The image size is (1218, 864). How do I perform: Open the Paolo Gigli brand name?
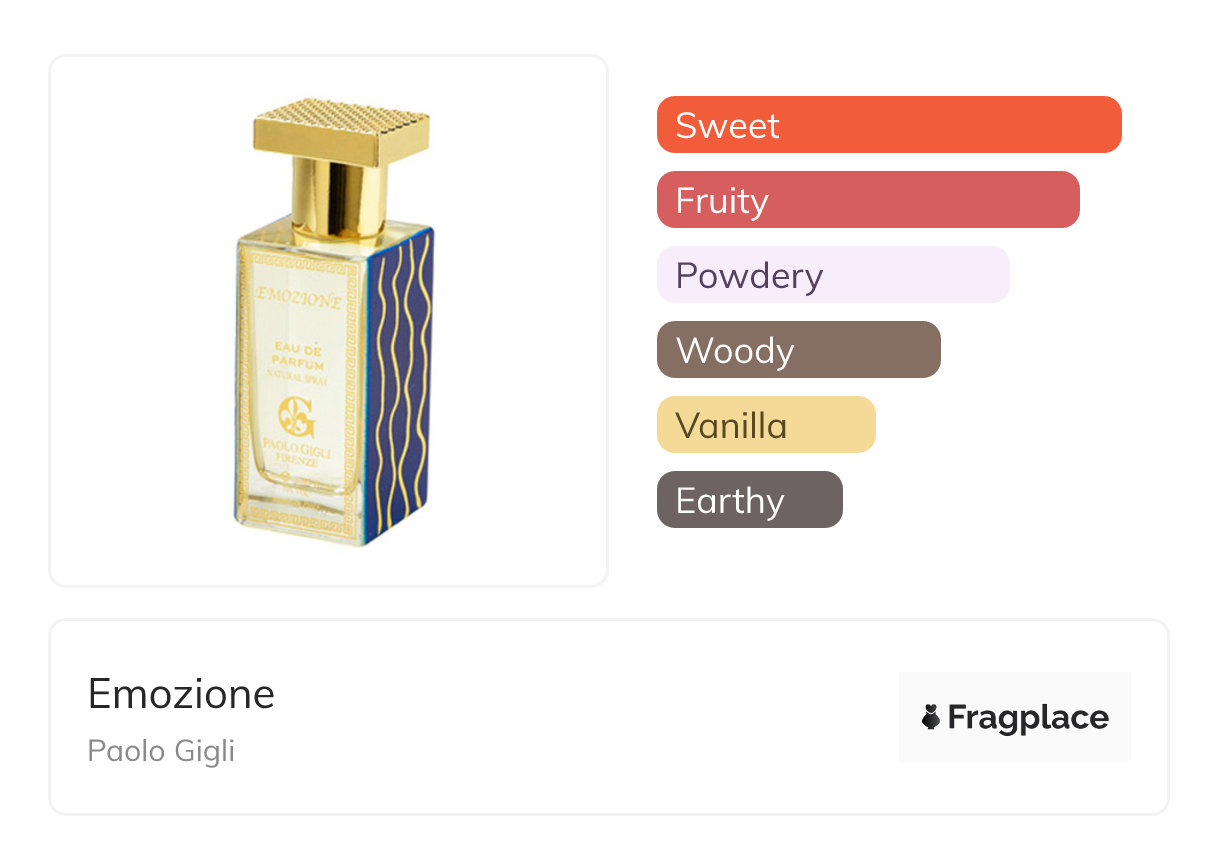(x=161, y=750)
